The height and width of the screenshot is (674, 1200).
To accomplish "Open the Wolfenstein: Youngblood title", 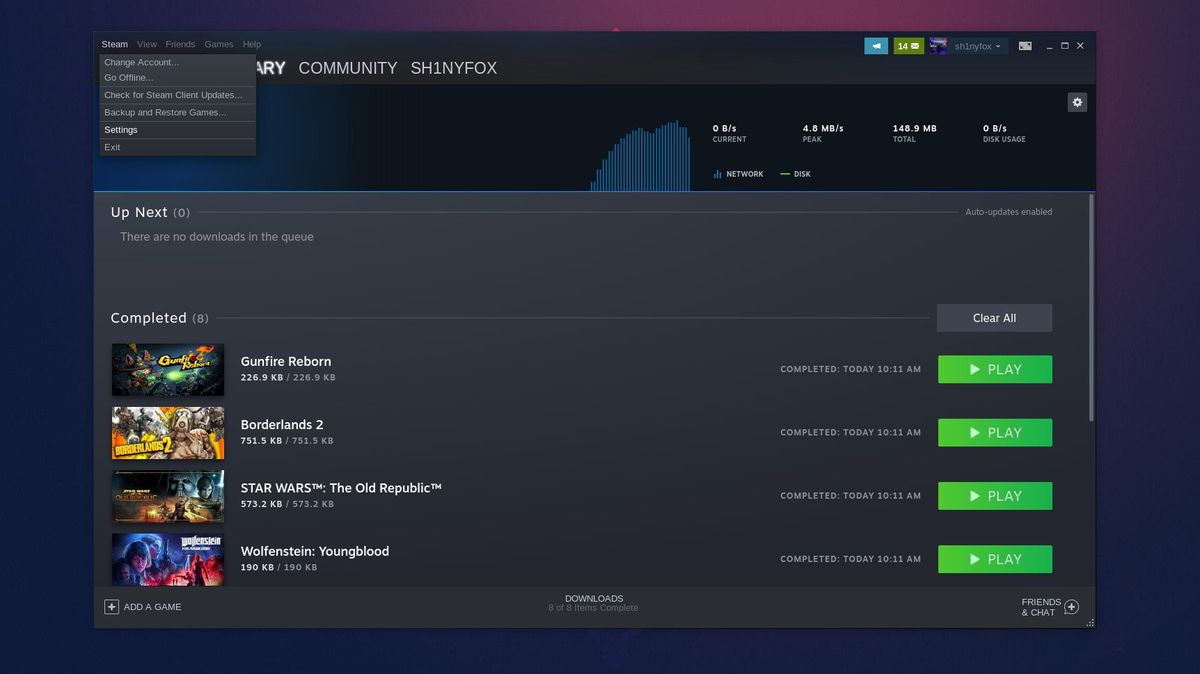I will pos(315,551).
